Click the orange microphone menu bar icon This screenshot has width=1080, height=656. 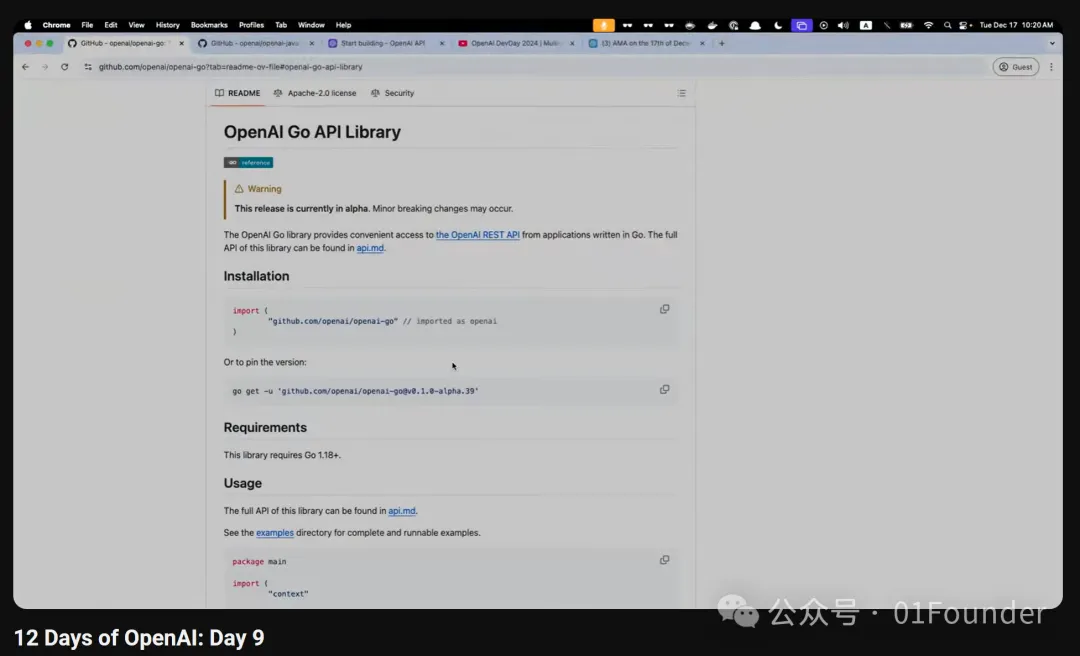tap(603, 25)
